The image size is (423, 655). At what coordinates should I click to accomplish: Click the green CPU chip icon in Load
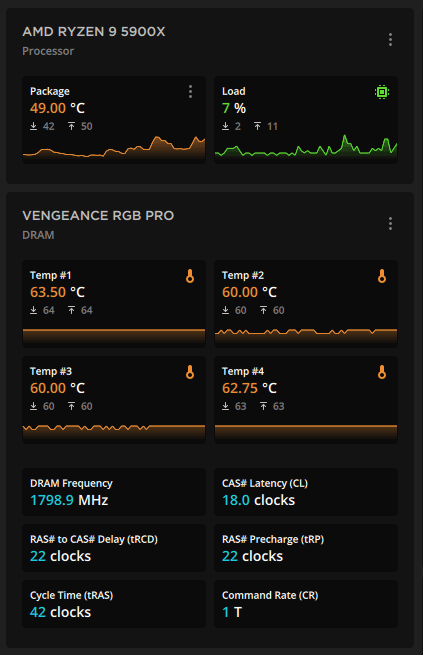pyautogui.click(x=382, y=91)
